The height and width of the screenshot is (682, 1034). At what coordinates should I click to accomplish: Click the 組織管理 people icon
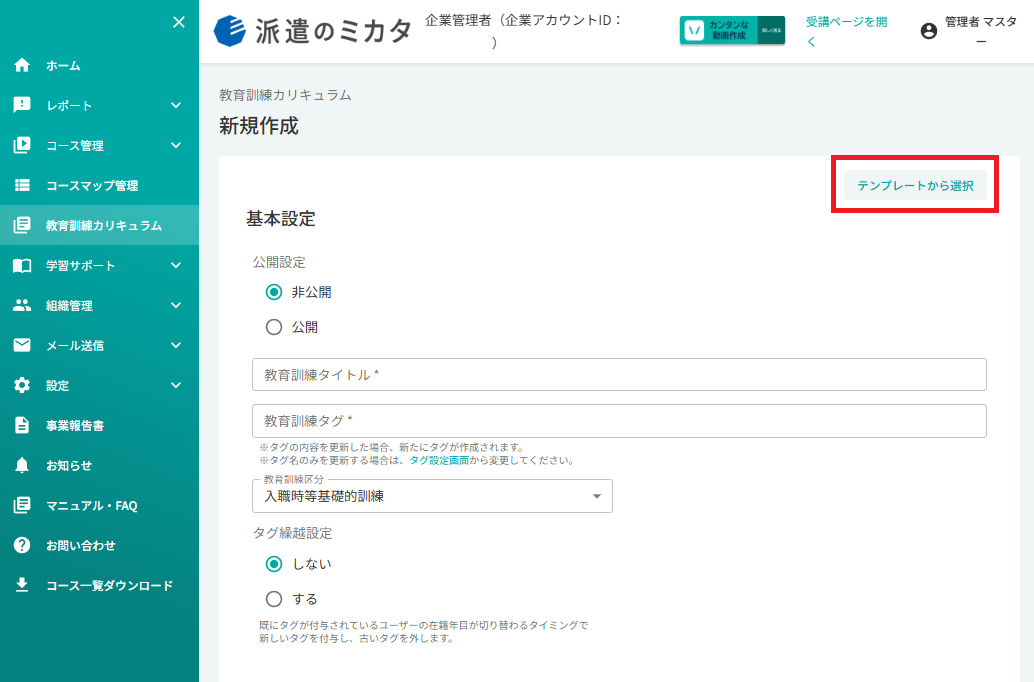pyautogui.click(x=22, y=305)
